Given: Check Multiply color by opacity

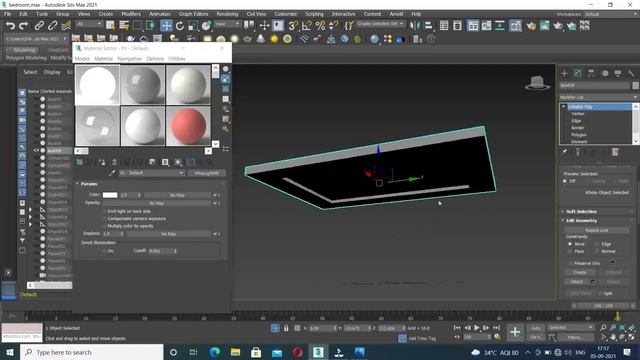Looking at the screenshot, I should click(x=104, y=226).
